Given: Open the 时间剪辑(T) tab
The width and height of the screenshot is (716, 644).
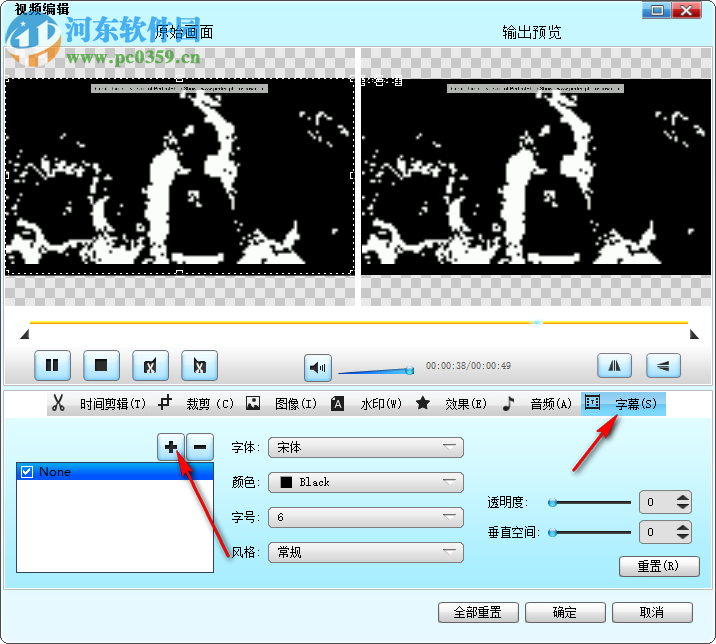Looking at the screenshot, I should 113,404.
